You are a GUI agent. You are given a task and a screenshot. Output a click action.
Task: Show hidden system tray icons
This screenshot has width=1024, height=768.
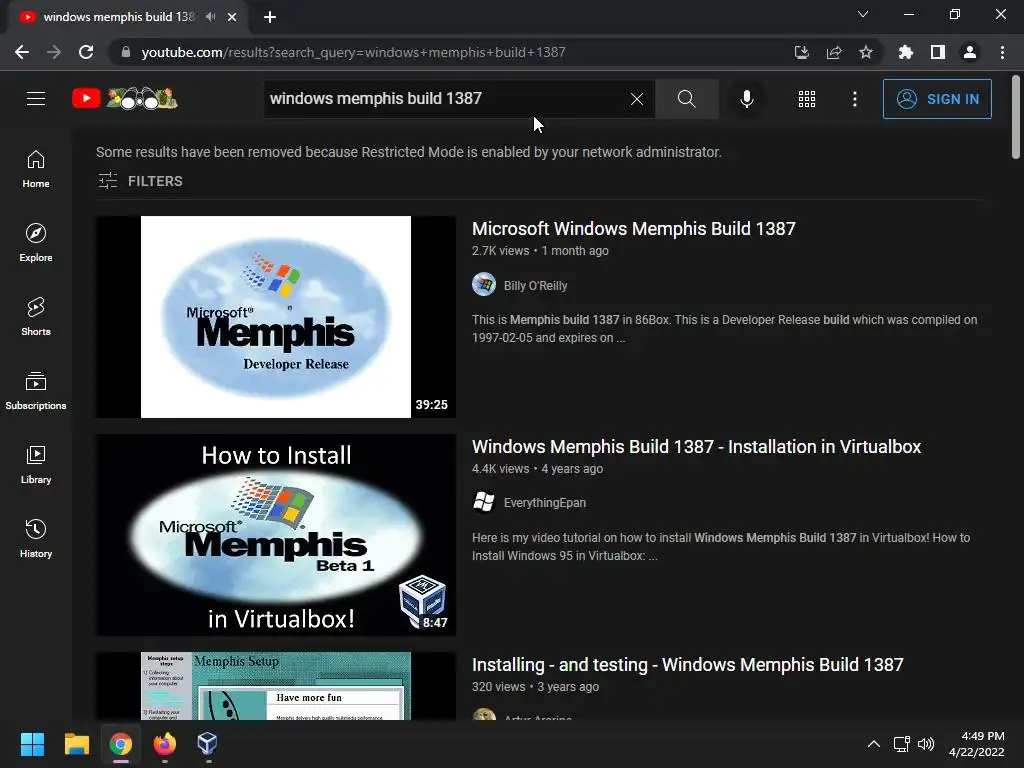click(873, 744)
